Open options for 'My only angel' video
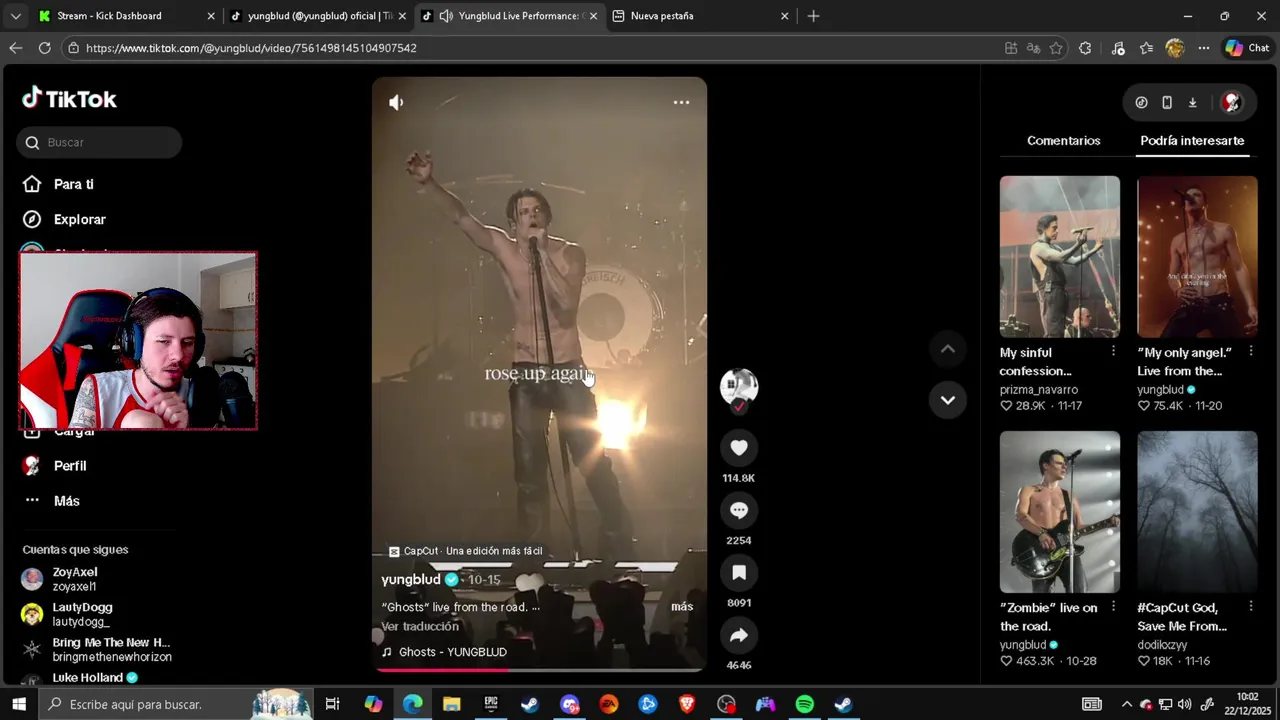The width and height of the screenshot is (1280, 720). pos(1250,351)
